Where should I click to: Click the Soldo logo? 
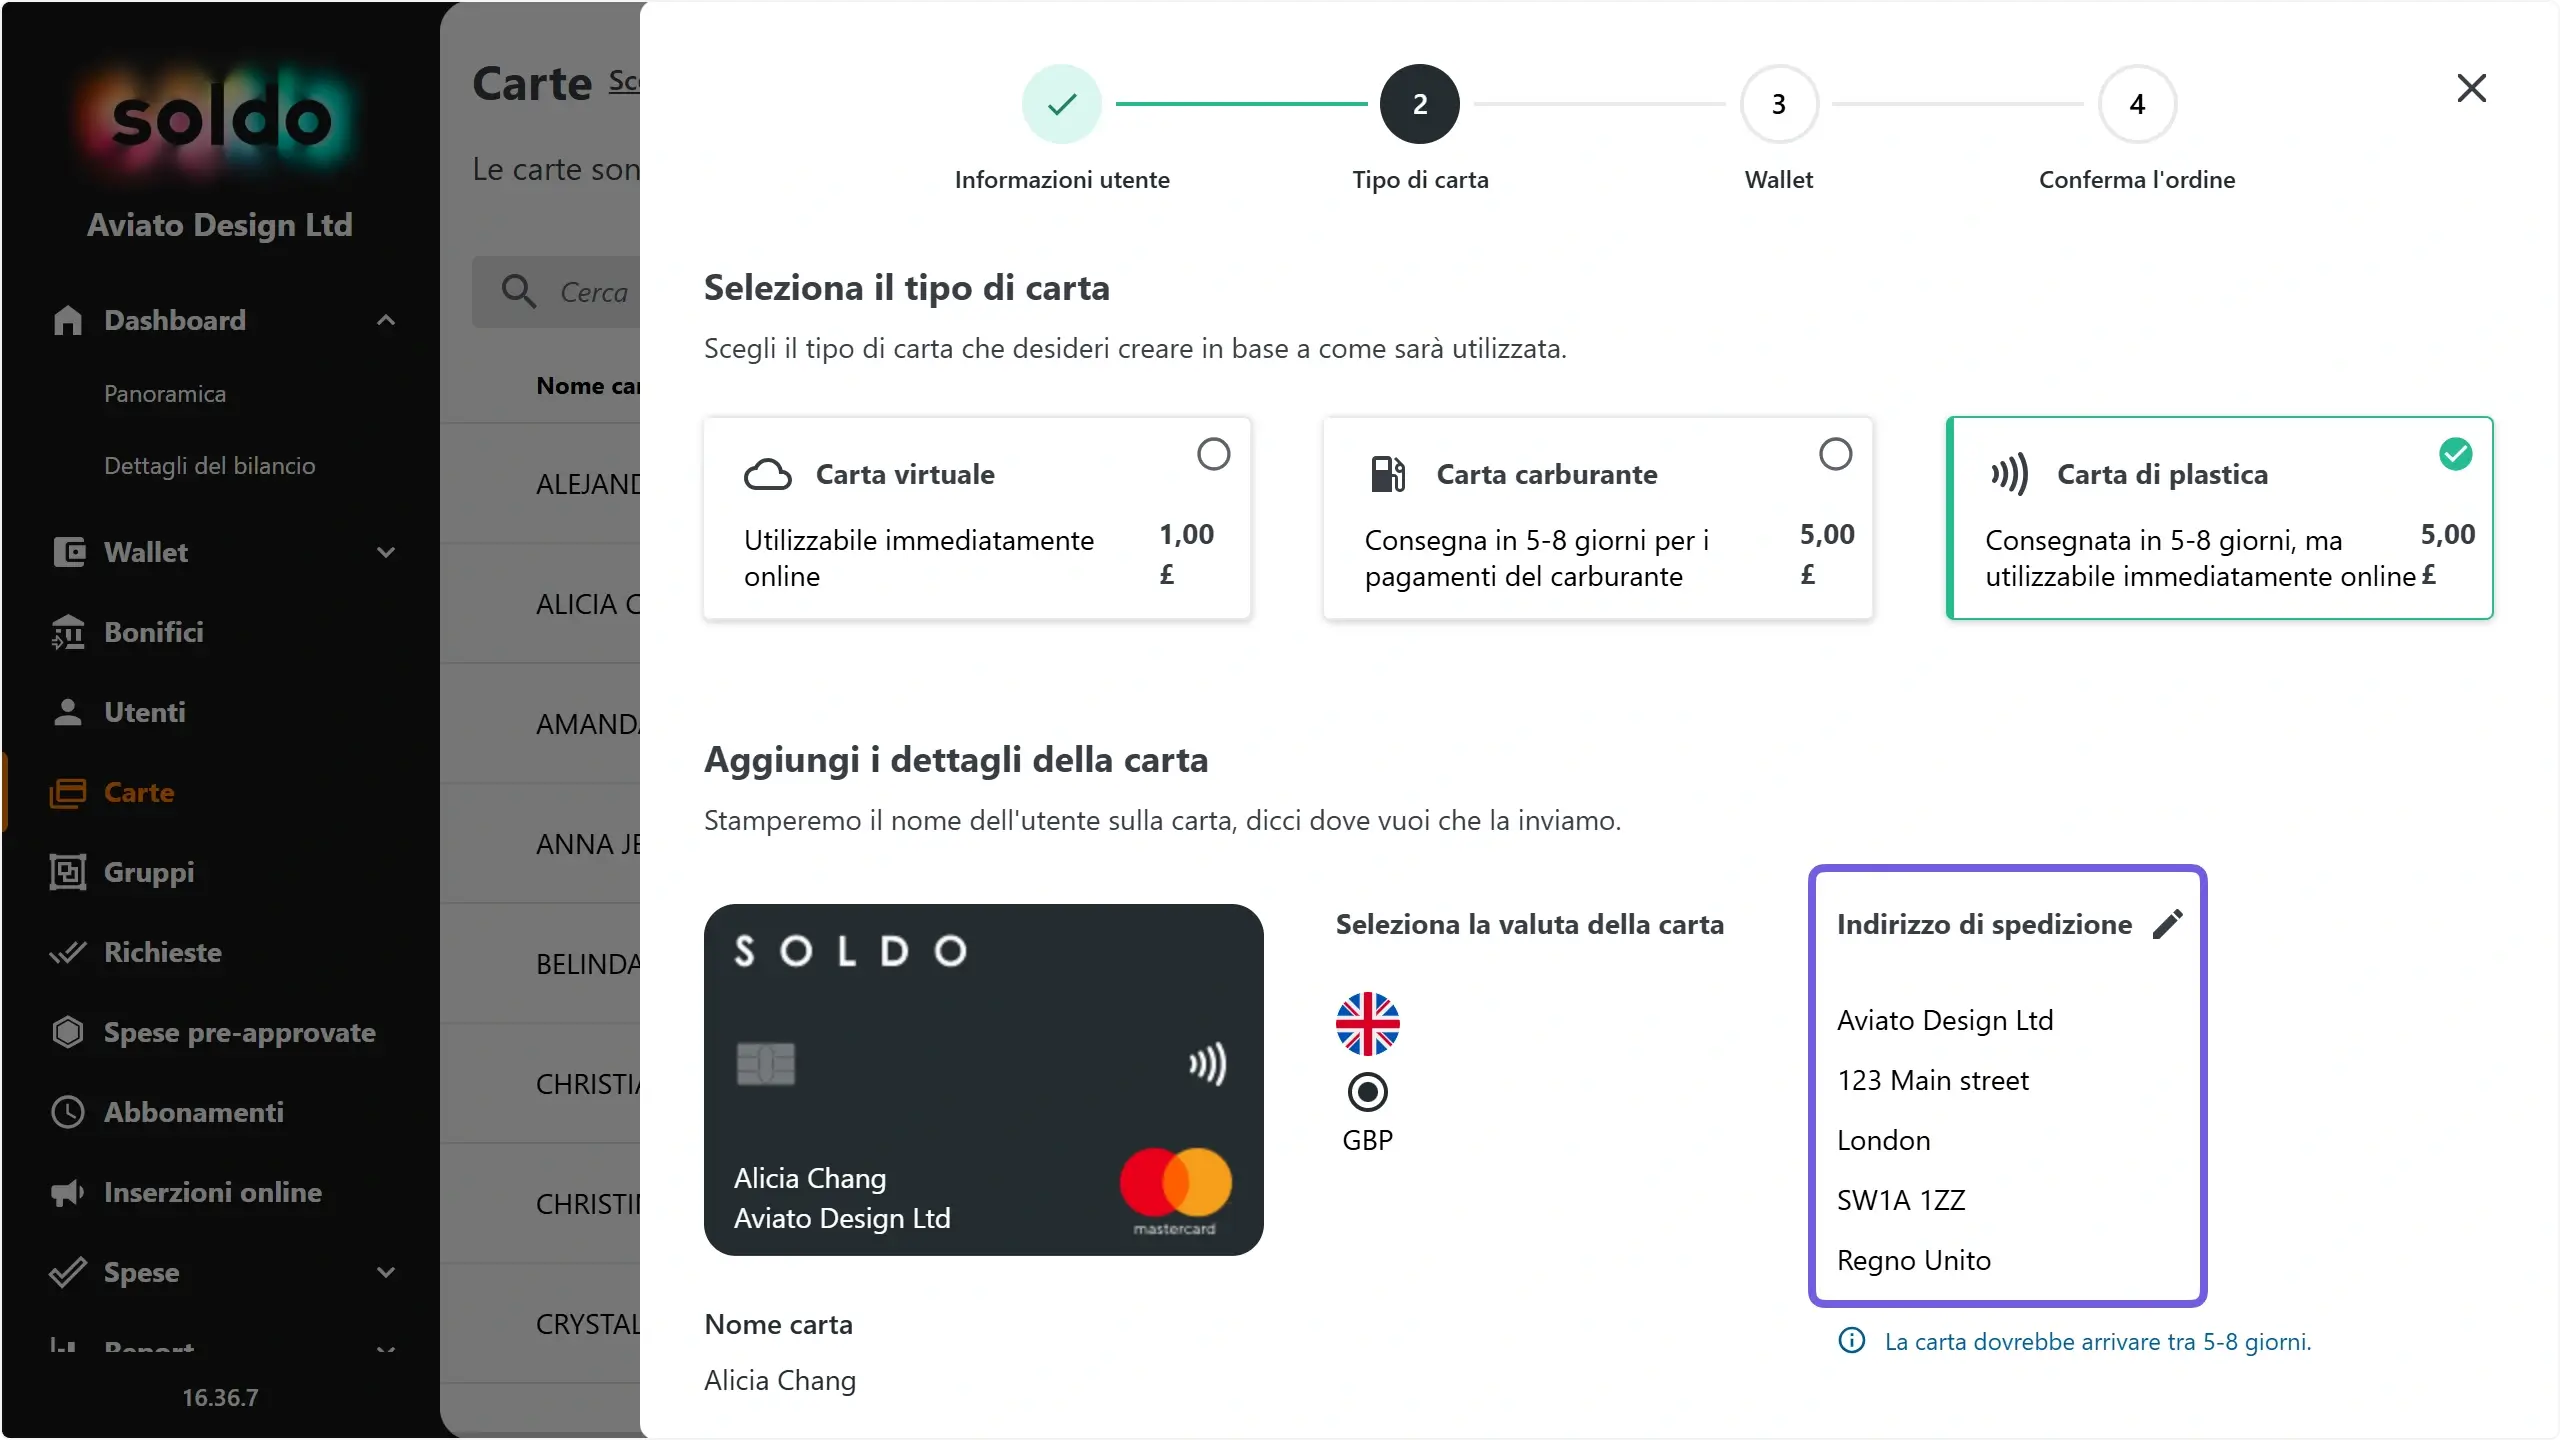coord(220,120)
